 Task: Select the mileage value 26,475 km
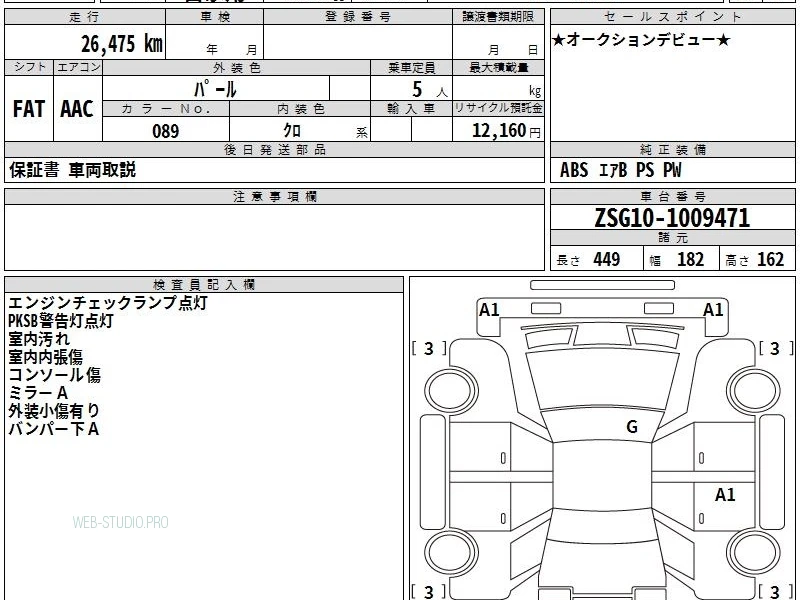(x=121, y=44)
